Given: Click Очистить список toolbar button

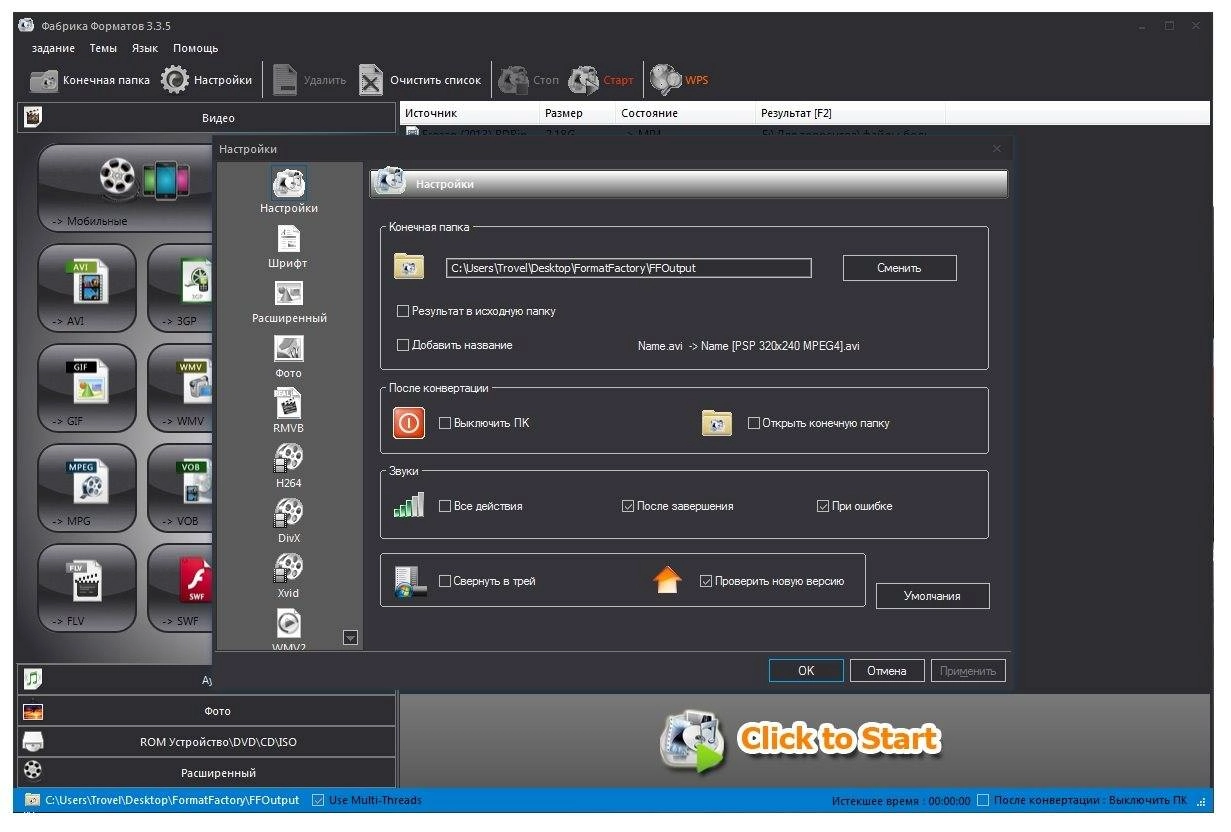Looking at the screenshot, I should pyautogui.click(x=420, y=80).
